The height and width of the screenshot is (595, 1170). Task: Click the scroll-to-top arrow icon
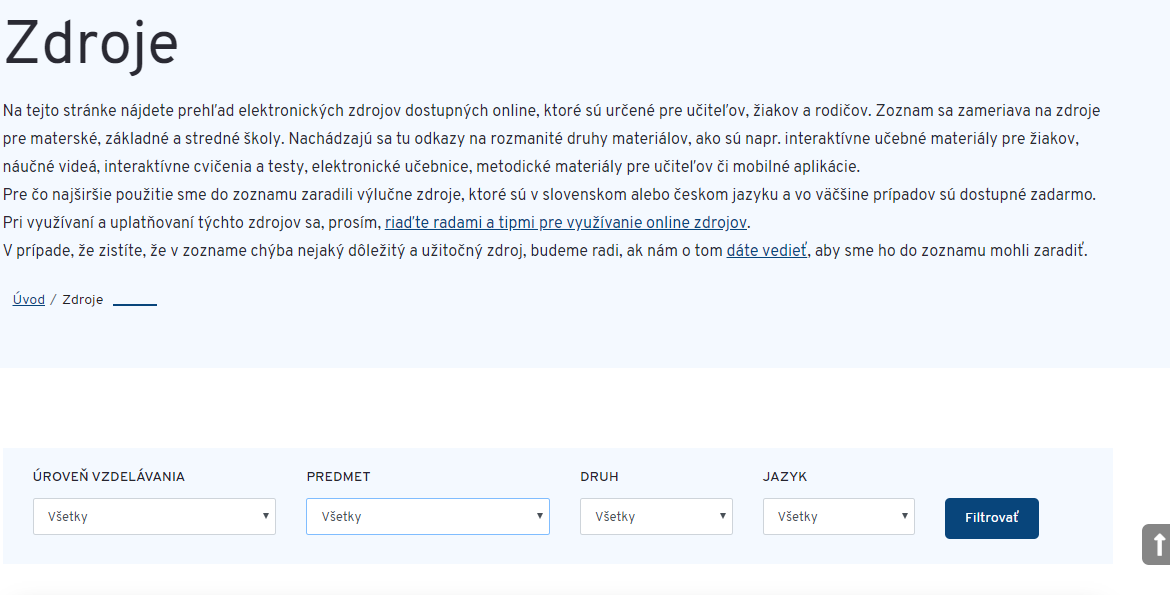pyautogui.click(x=1157, y=544)
